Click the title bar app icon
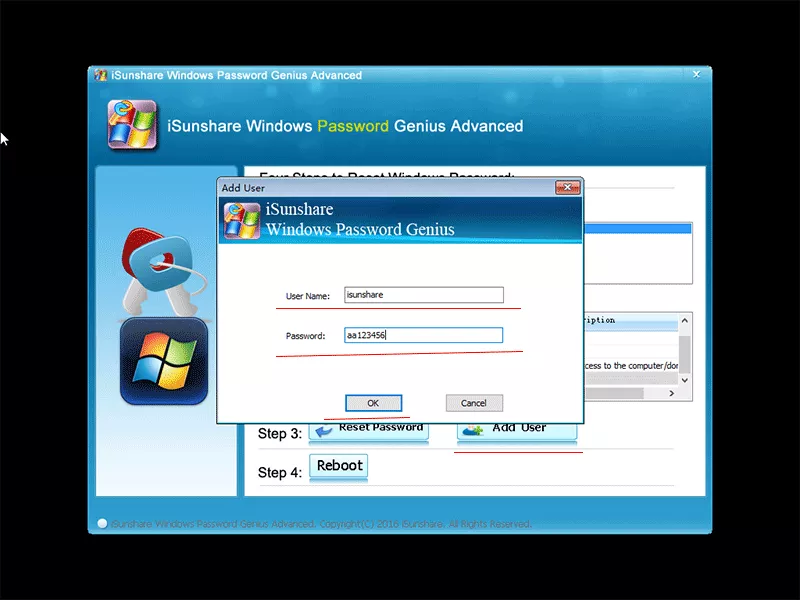 click(x=101, y=75)
